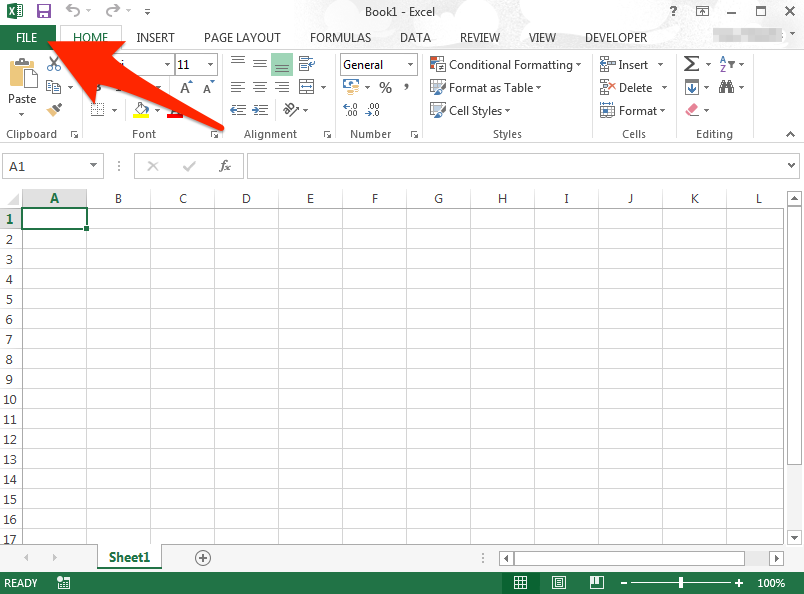The image size is (804, 594).
Task: Click the Clear eraser icon
Action: point(692,110)
